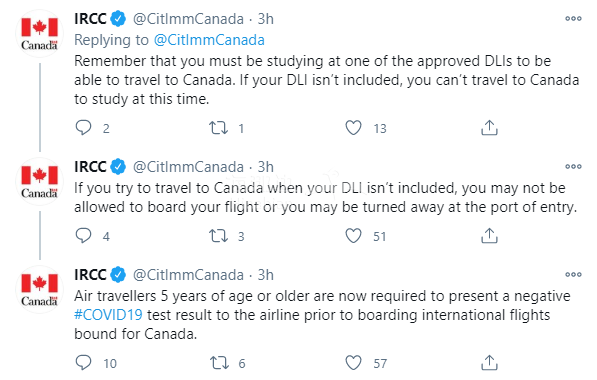Share the COVID19 test result tweet
This screenshot has width=597, height=380.
489,363
